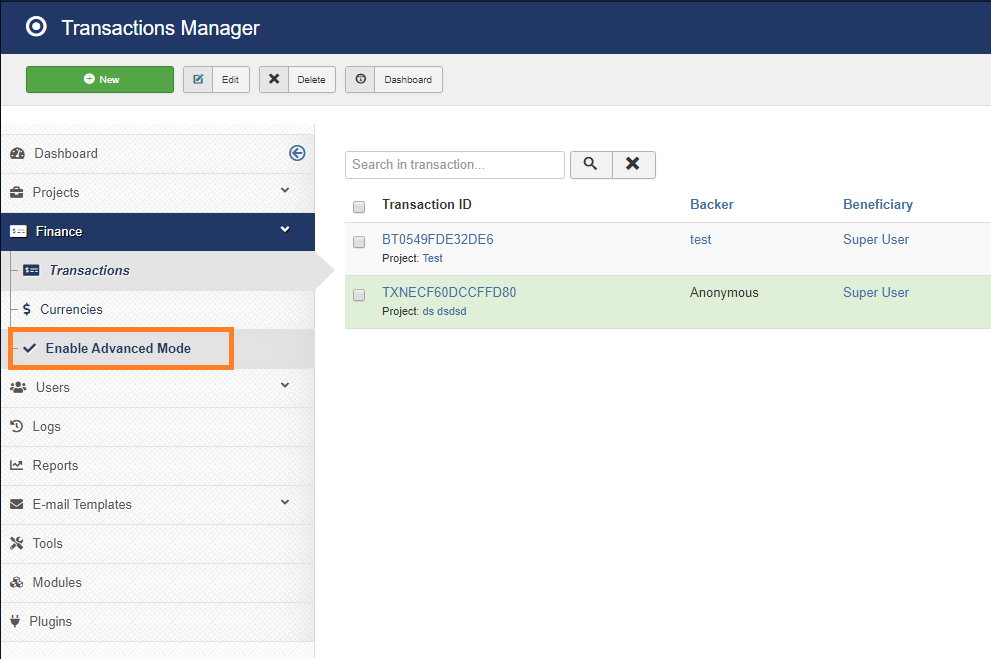Check the TXNECF60DCCFFD80 row checkbox
Viewport: 991px width, 659px height.
[359, 295]
